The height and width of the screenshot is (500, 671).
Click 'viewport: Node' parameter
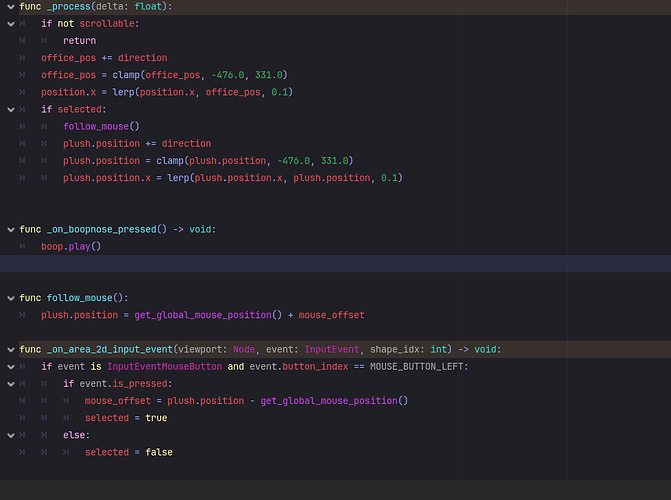tap(217, 350)
